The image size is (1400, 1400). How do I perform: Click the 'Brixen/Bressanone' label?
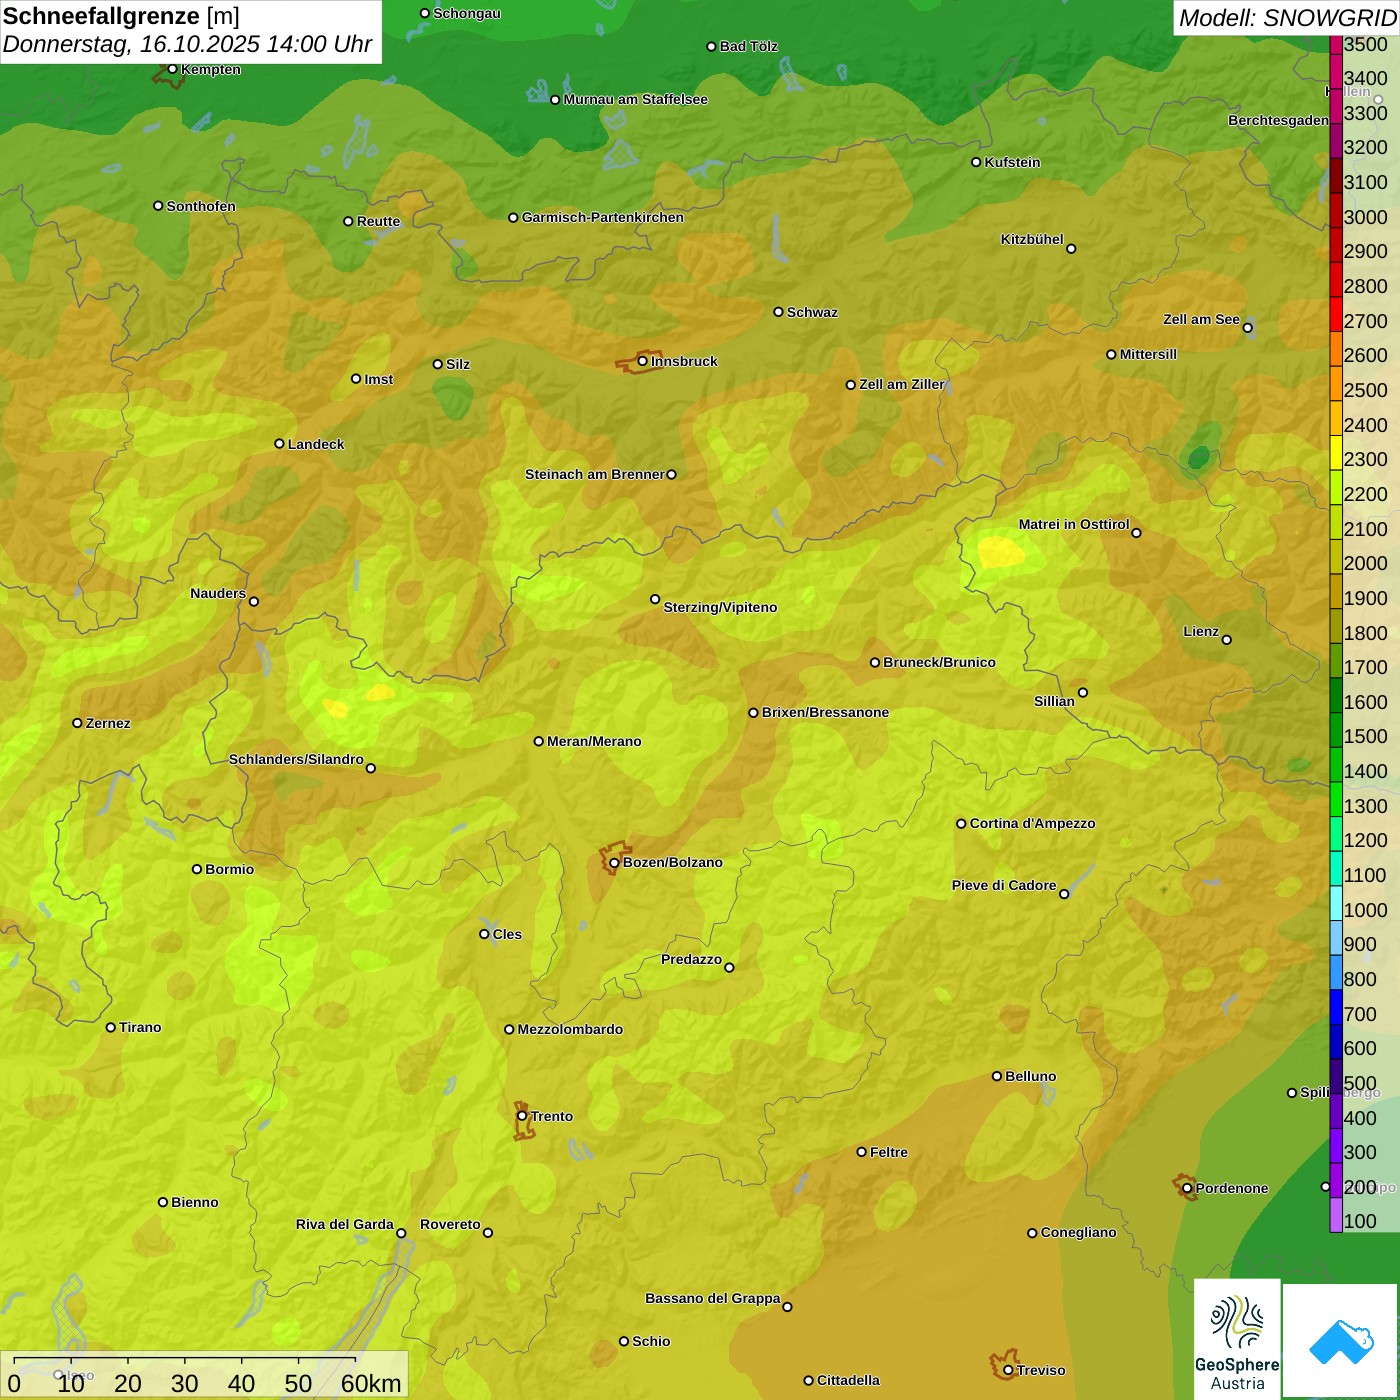pyautogui.click(x=825, y=713)
